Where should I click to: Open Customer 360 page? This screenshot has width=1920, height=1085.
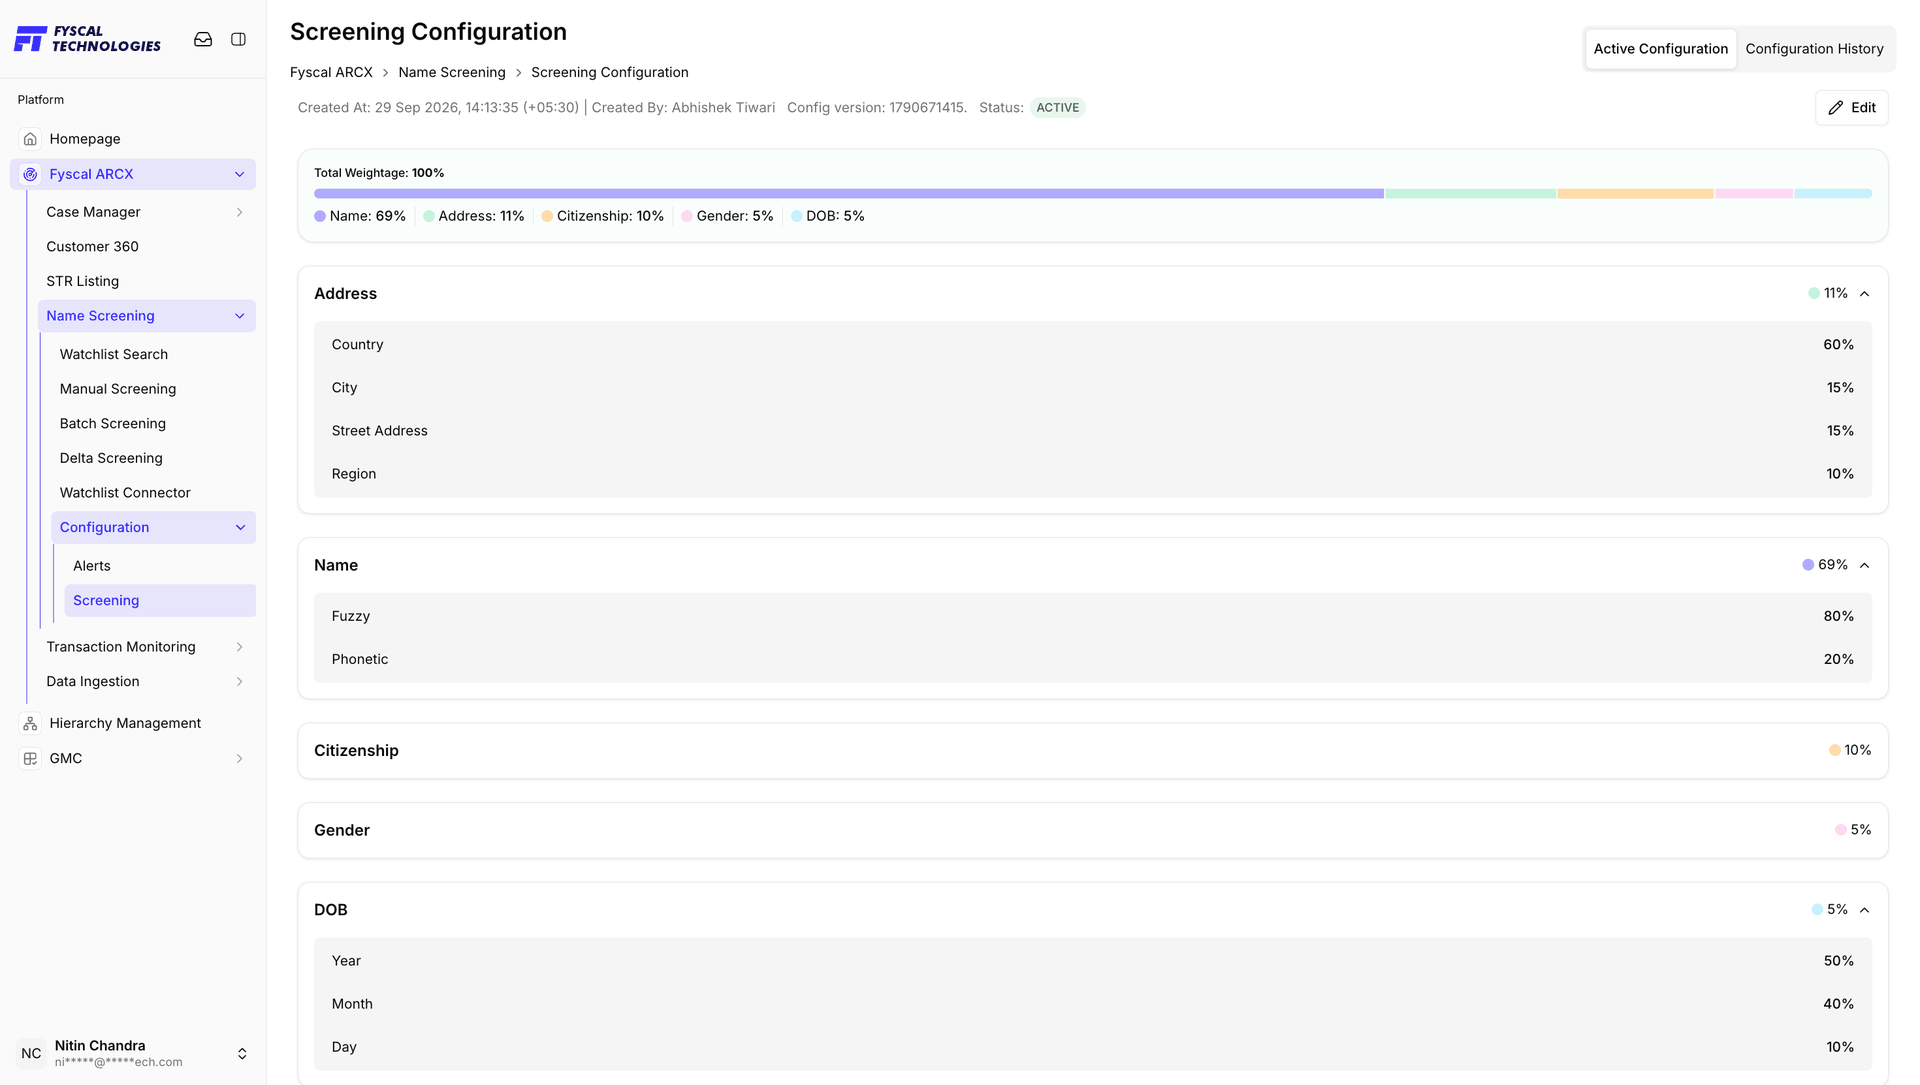pyautogui.click(x=92, y=246)
